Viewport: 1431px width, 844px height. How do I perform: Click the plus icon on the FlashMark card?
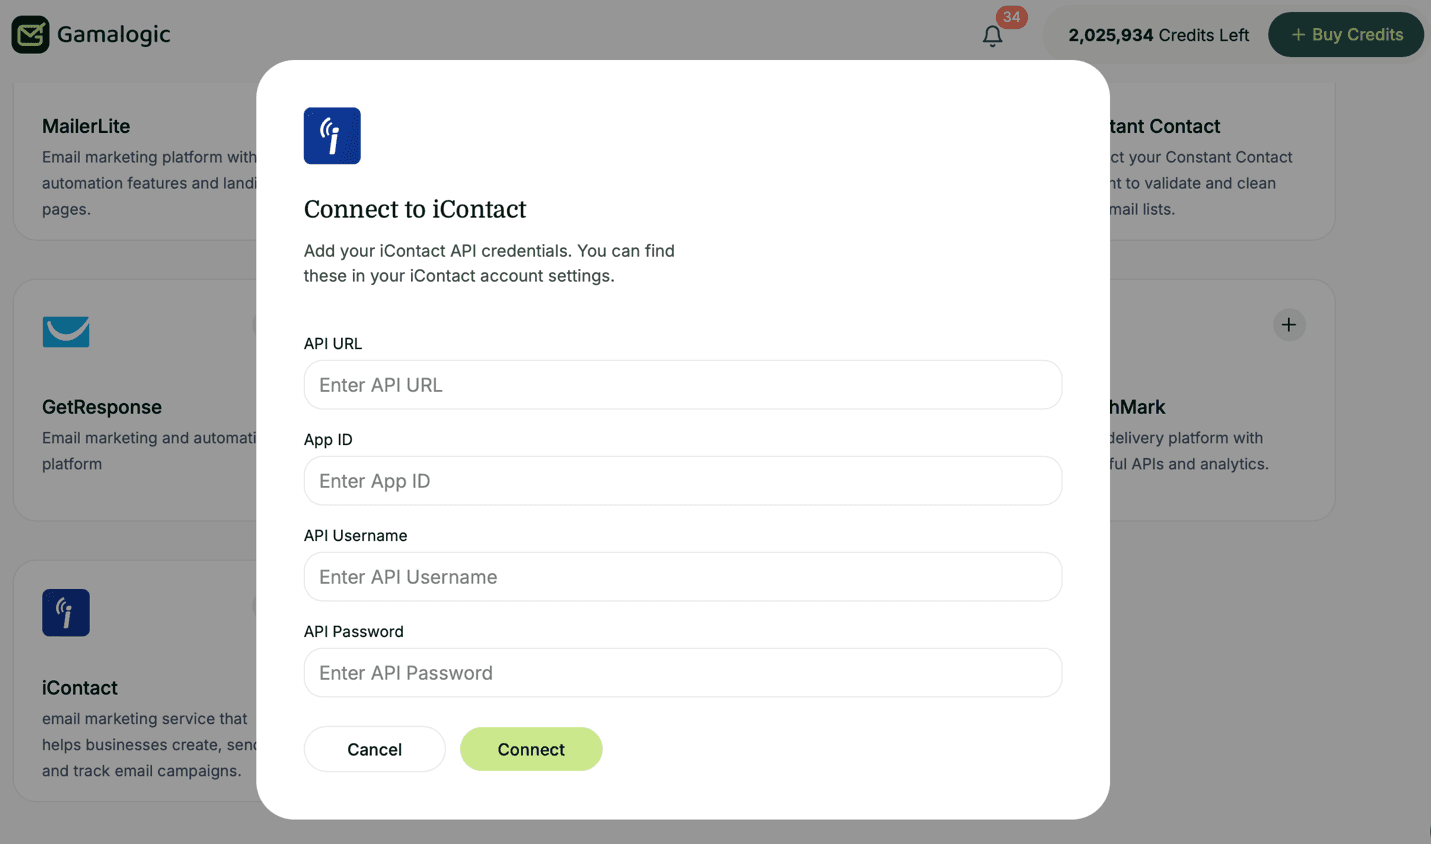[1289, 324]
